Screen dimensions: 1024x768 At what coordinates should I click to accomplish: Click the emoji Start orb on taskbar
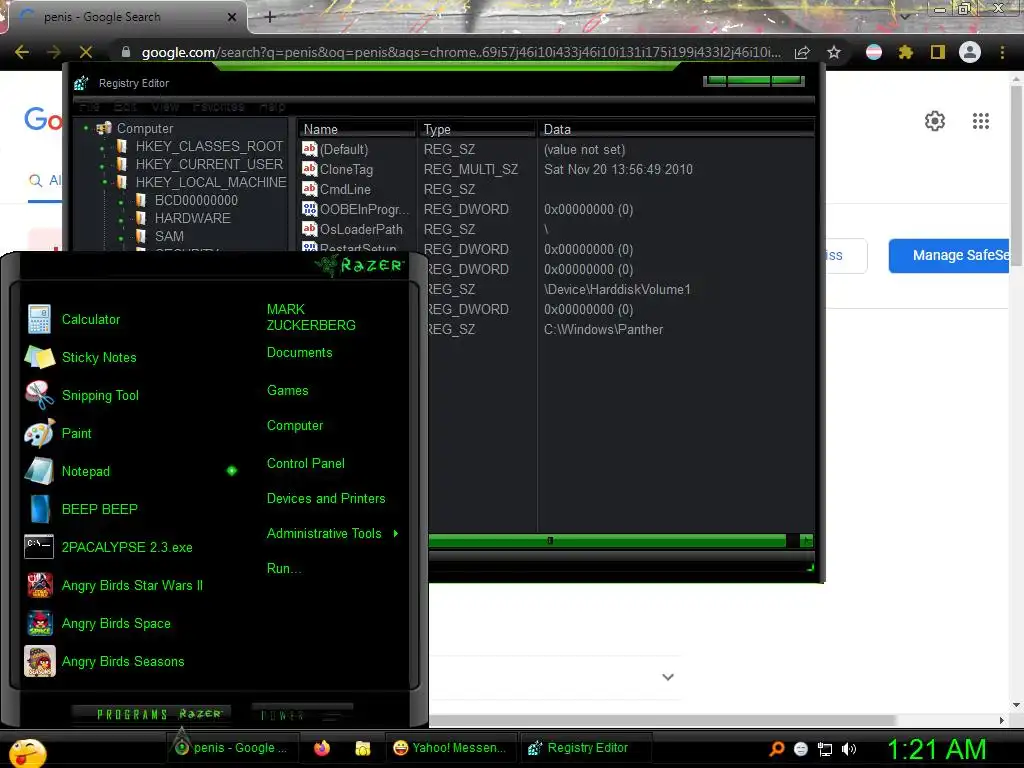(27, 753)
